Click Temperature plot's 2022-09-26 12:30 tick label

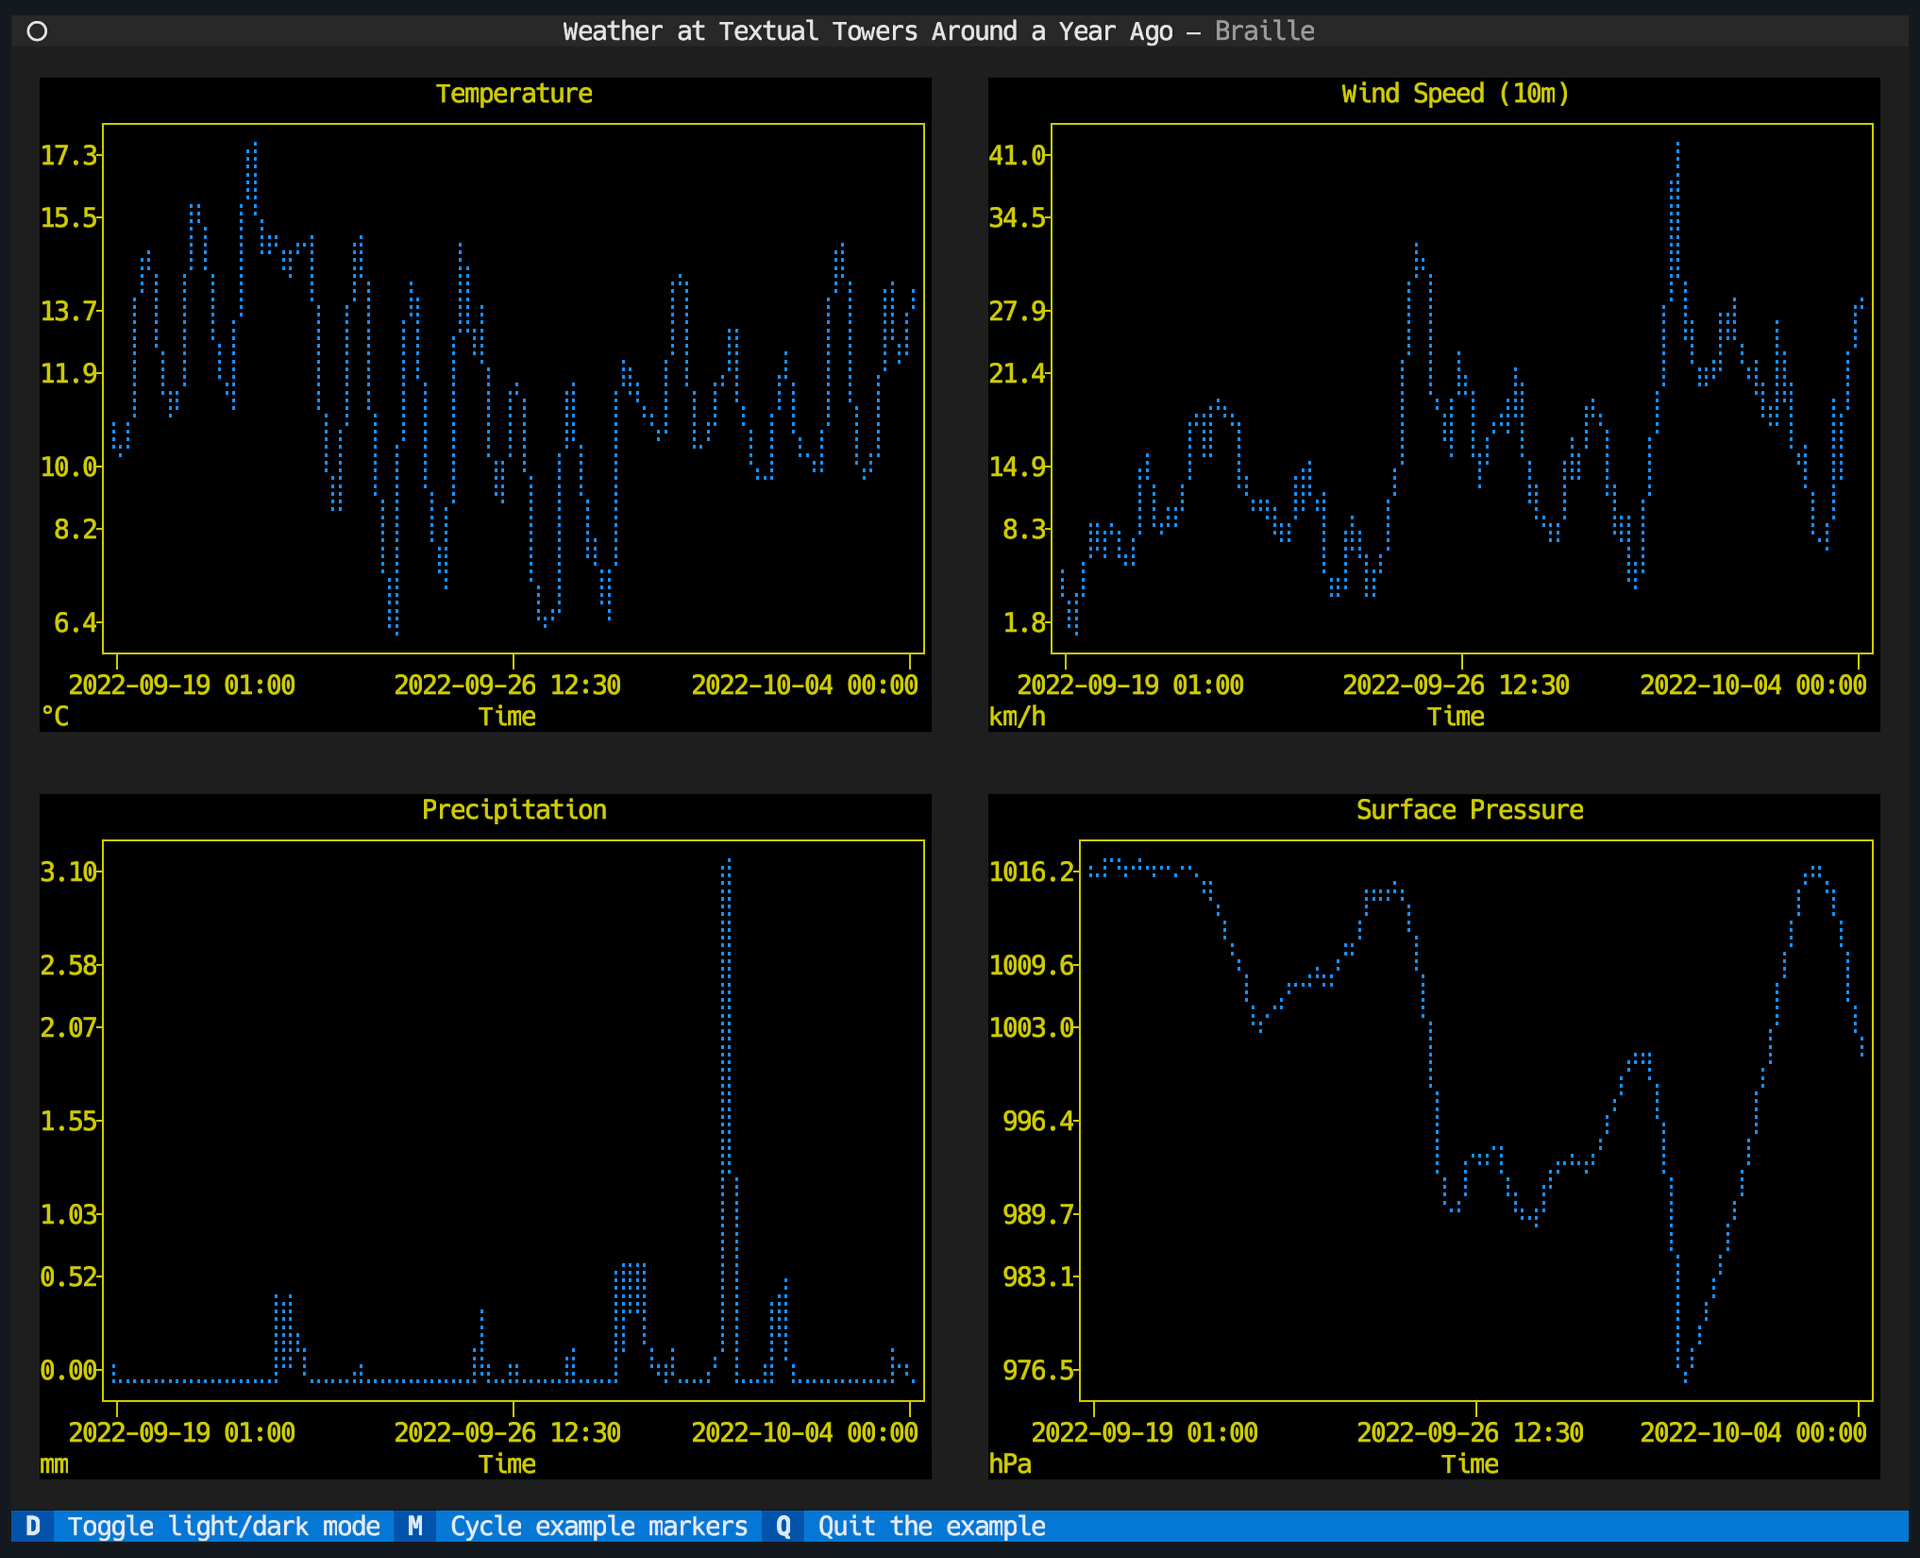pyautogui.click(x=507, y=686)
